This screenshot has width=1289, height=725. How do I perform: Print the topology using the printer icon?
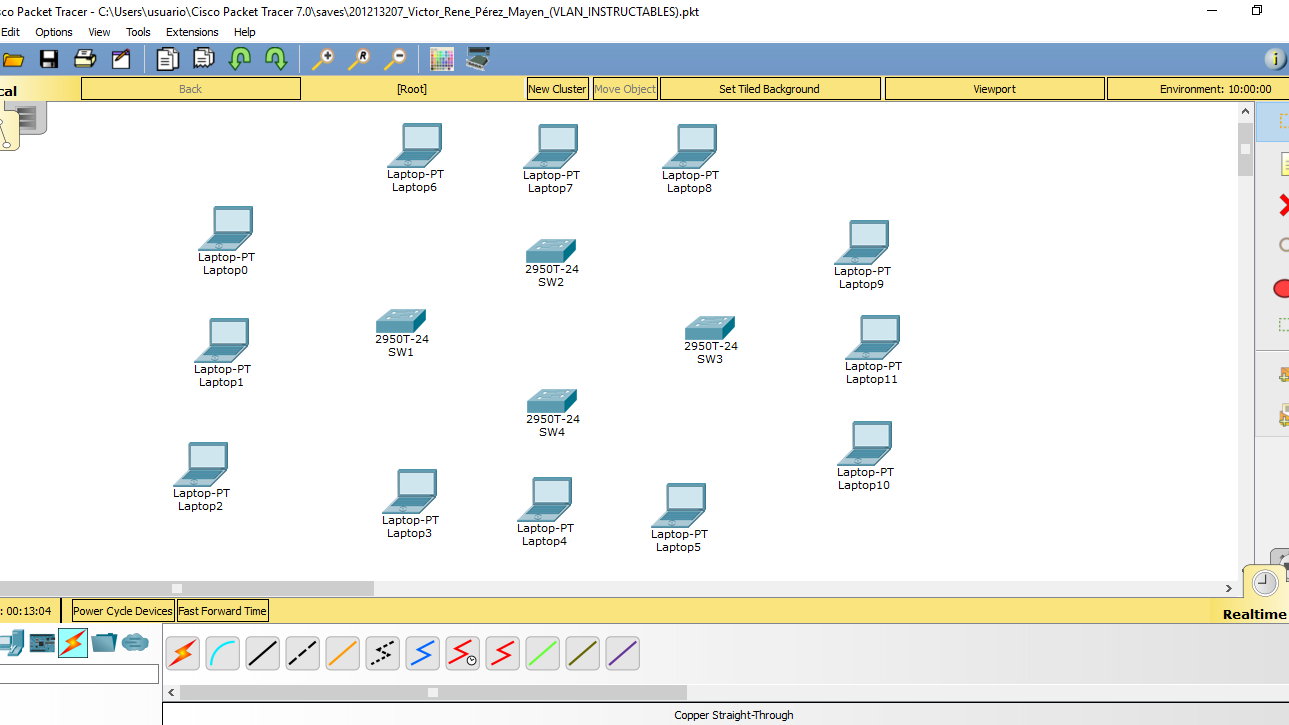[85, 59]
